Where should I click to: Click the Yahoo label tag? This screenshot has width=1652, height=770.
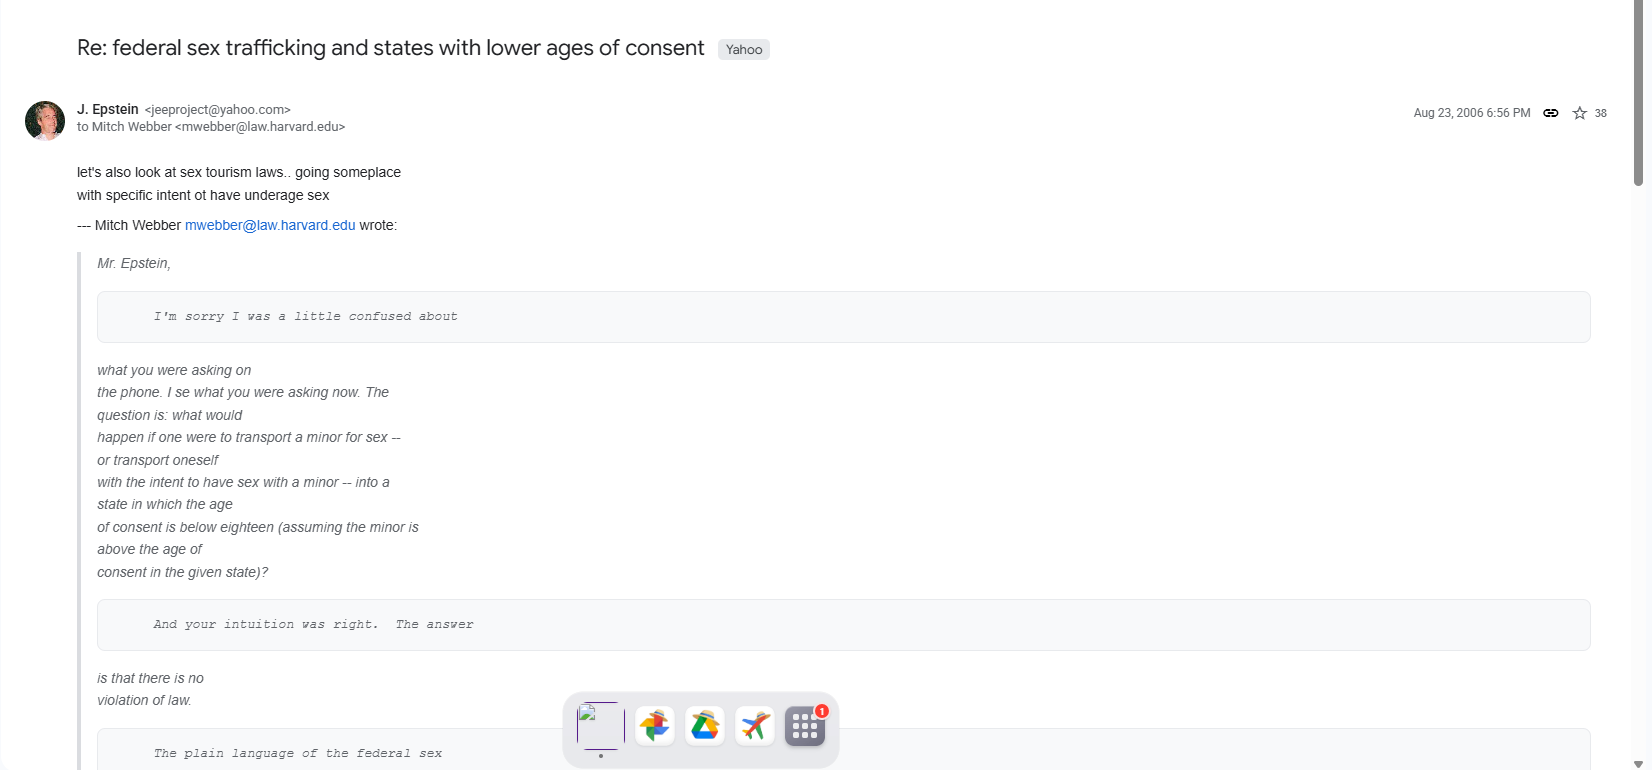(x=744, y=49)
